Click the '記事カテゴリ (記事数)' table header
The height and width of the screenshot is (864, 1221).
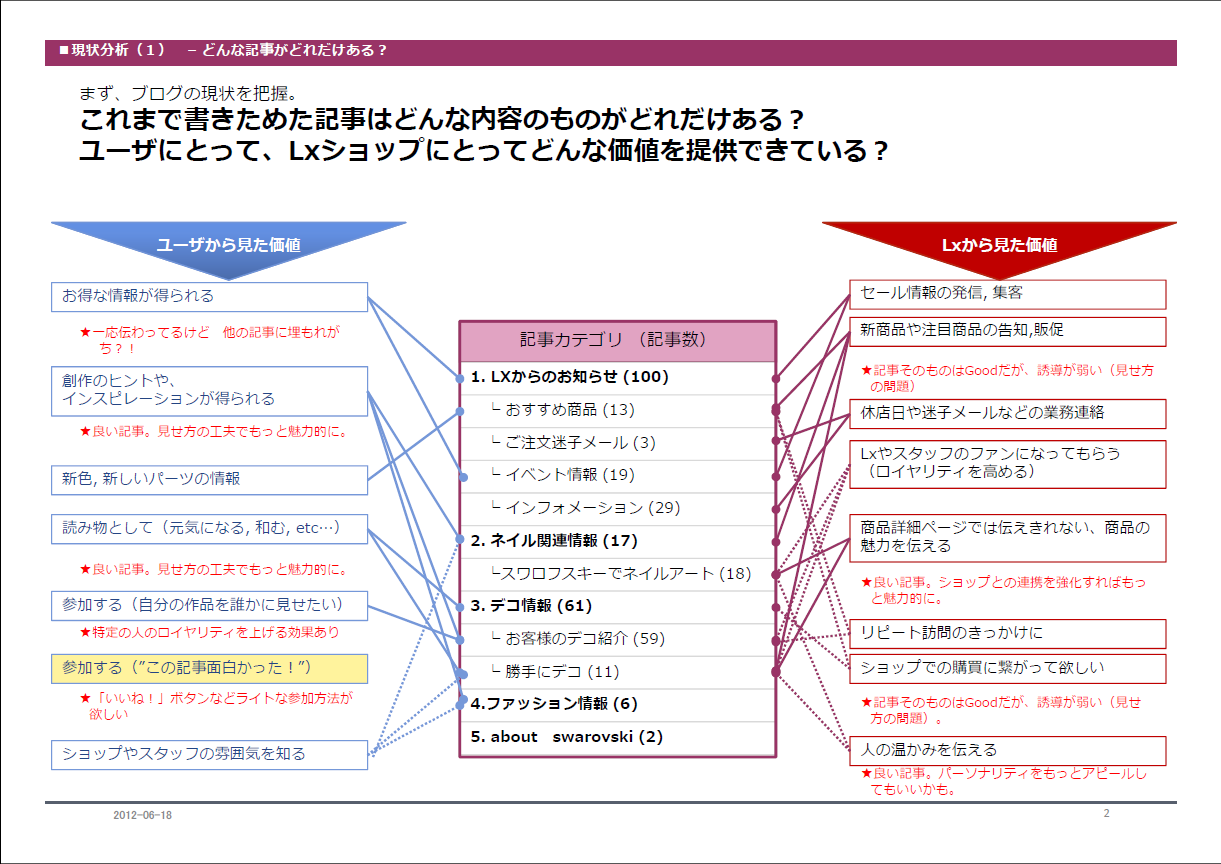click(x=617, y=341)
